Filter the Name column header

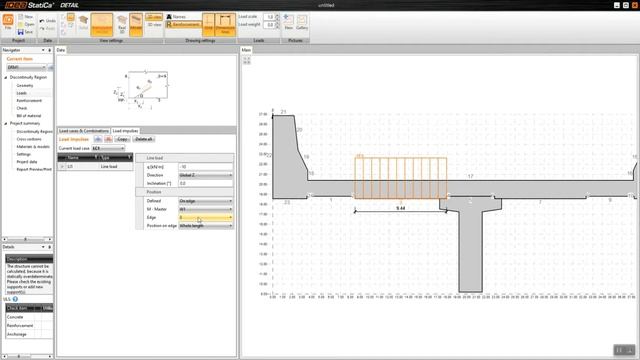[96, 157]
